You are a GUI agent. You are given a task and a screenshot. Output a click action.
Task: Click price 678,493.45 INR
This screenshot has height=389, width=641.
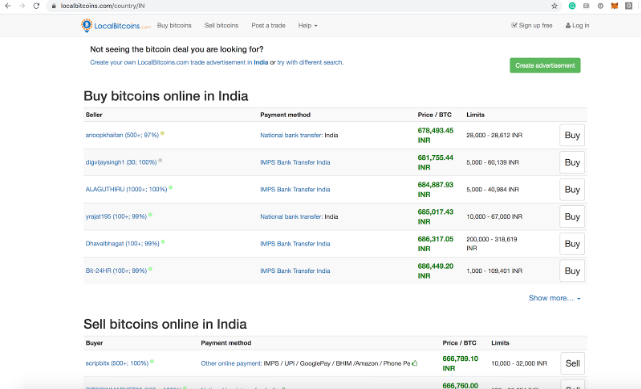(435, 135)
